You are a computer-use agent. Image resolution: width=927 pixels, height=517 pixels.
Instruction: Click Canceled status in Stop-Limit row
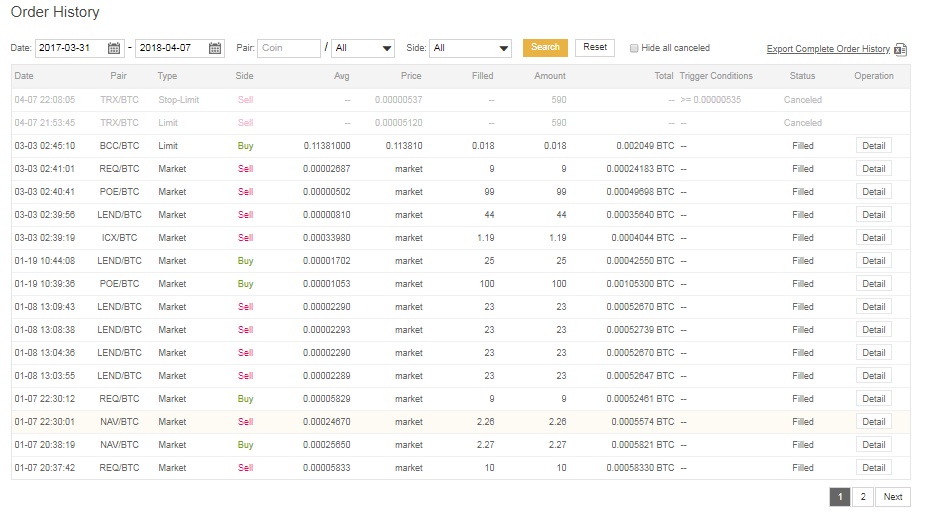[802, 100]
